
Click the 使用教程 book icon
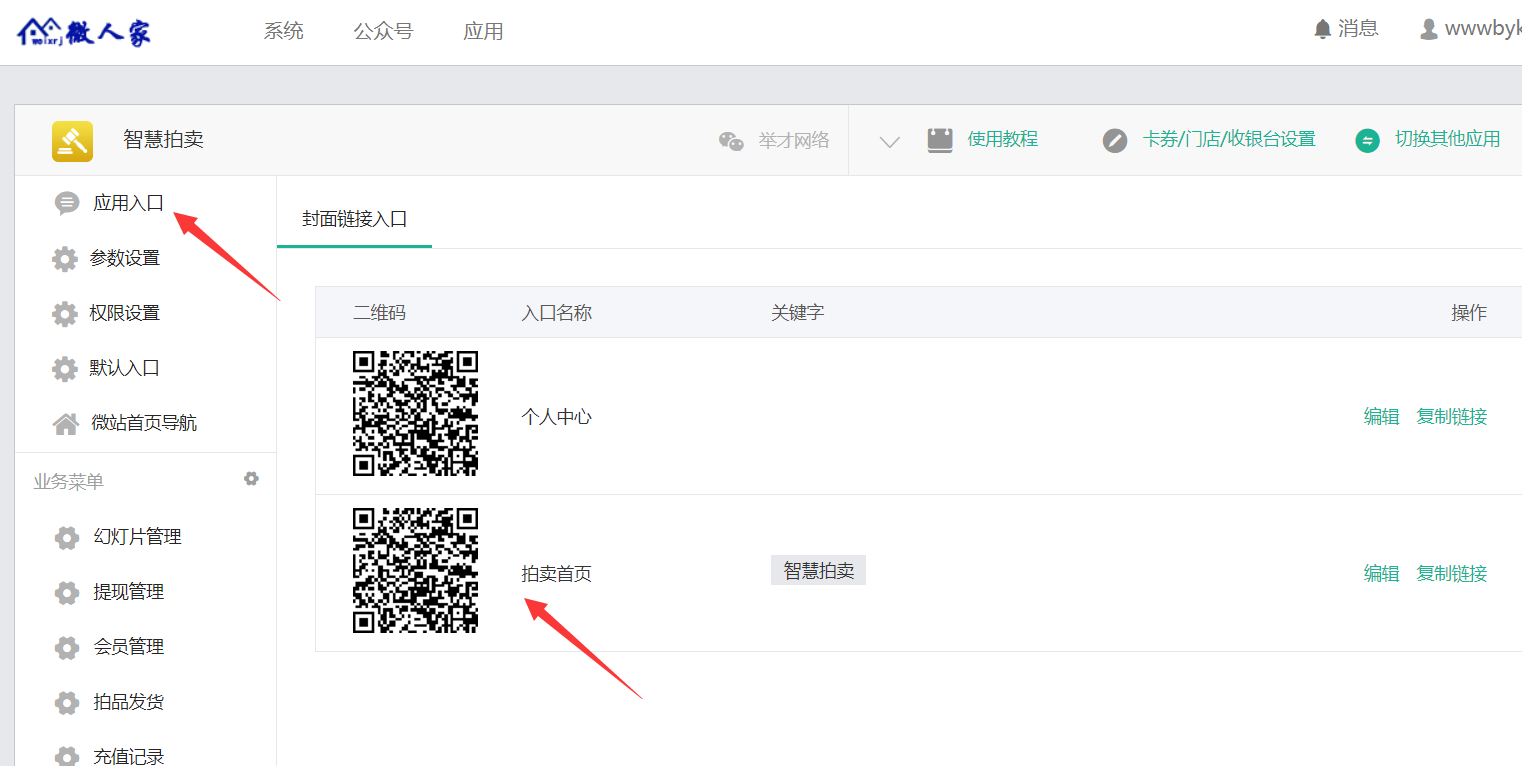click(x=940, y=140)
